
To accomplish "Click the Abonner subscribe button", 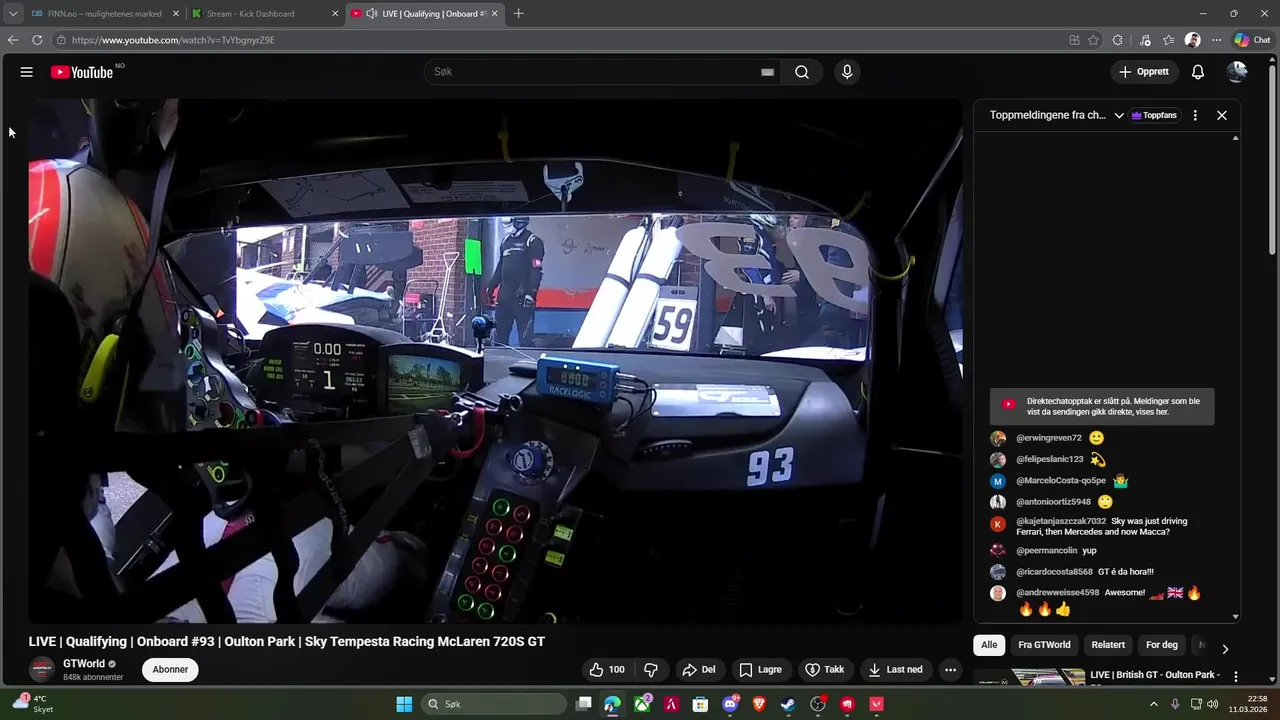I will coord(170,670).
